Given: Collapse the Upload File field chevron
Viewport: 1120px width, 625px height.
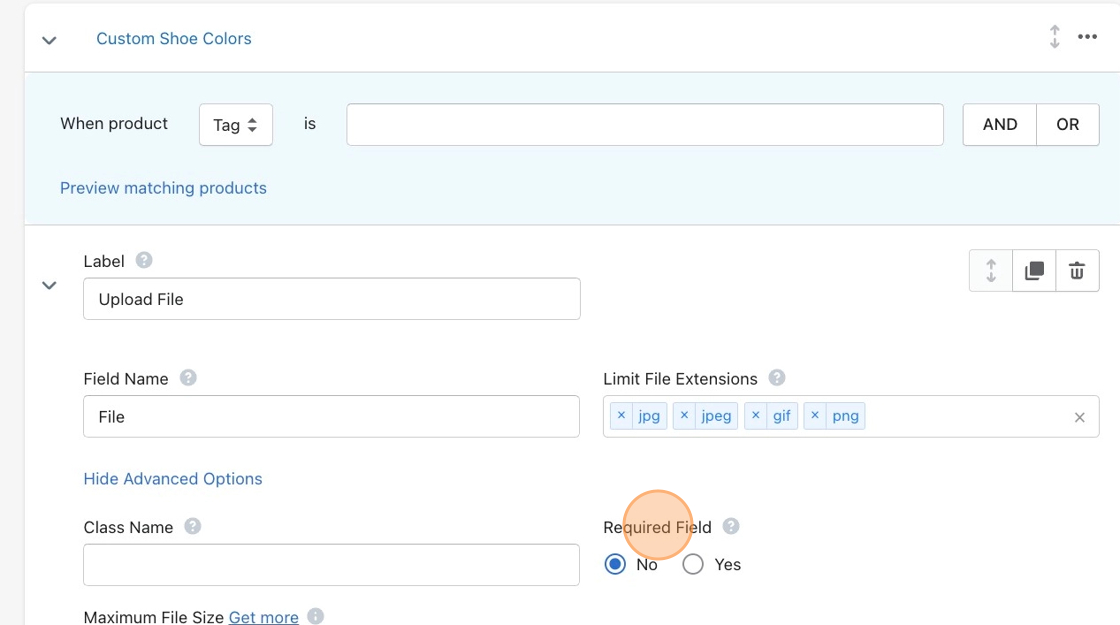Looking at the screenshot, I should pyautogui.click(x=49, y=286).
